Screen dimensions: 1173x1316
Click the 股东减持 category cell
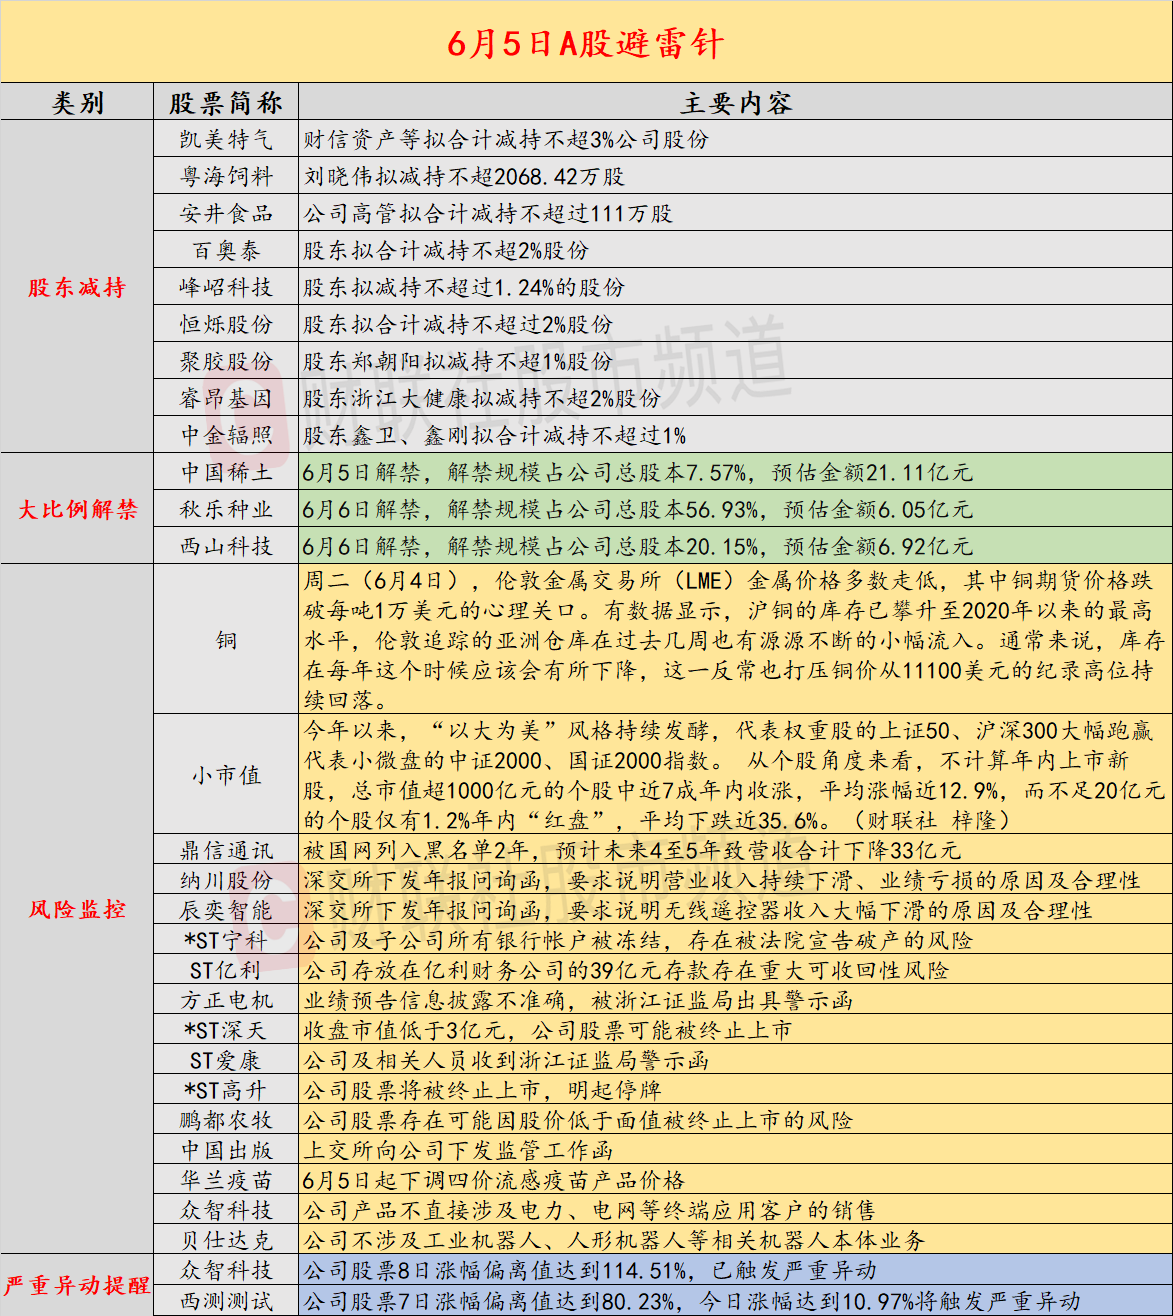(77, 288)
